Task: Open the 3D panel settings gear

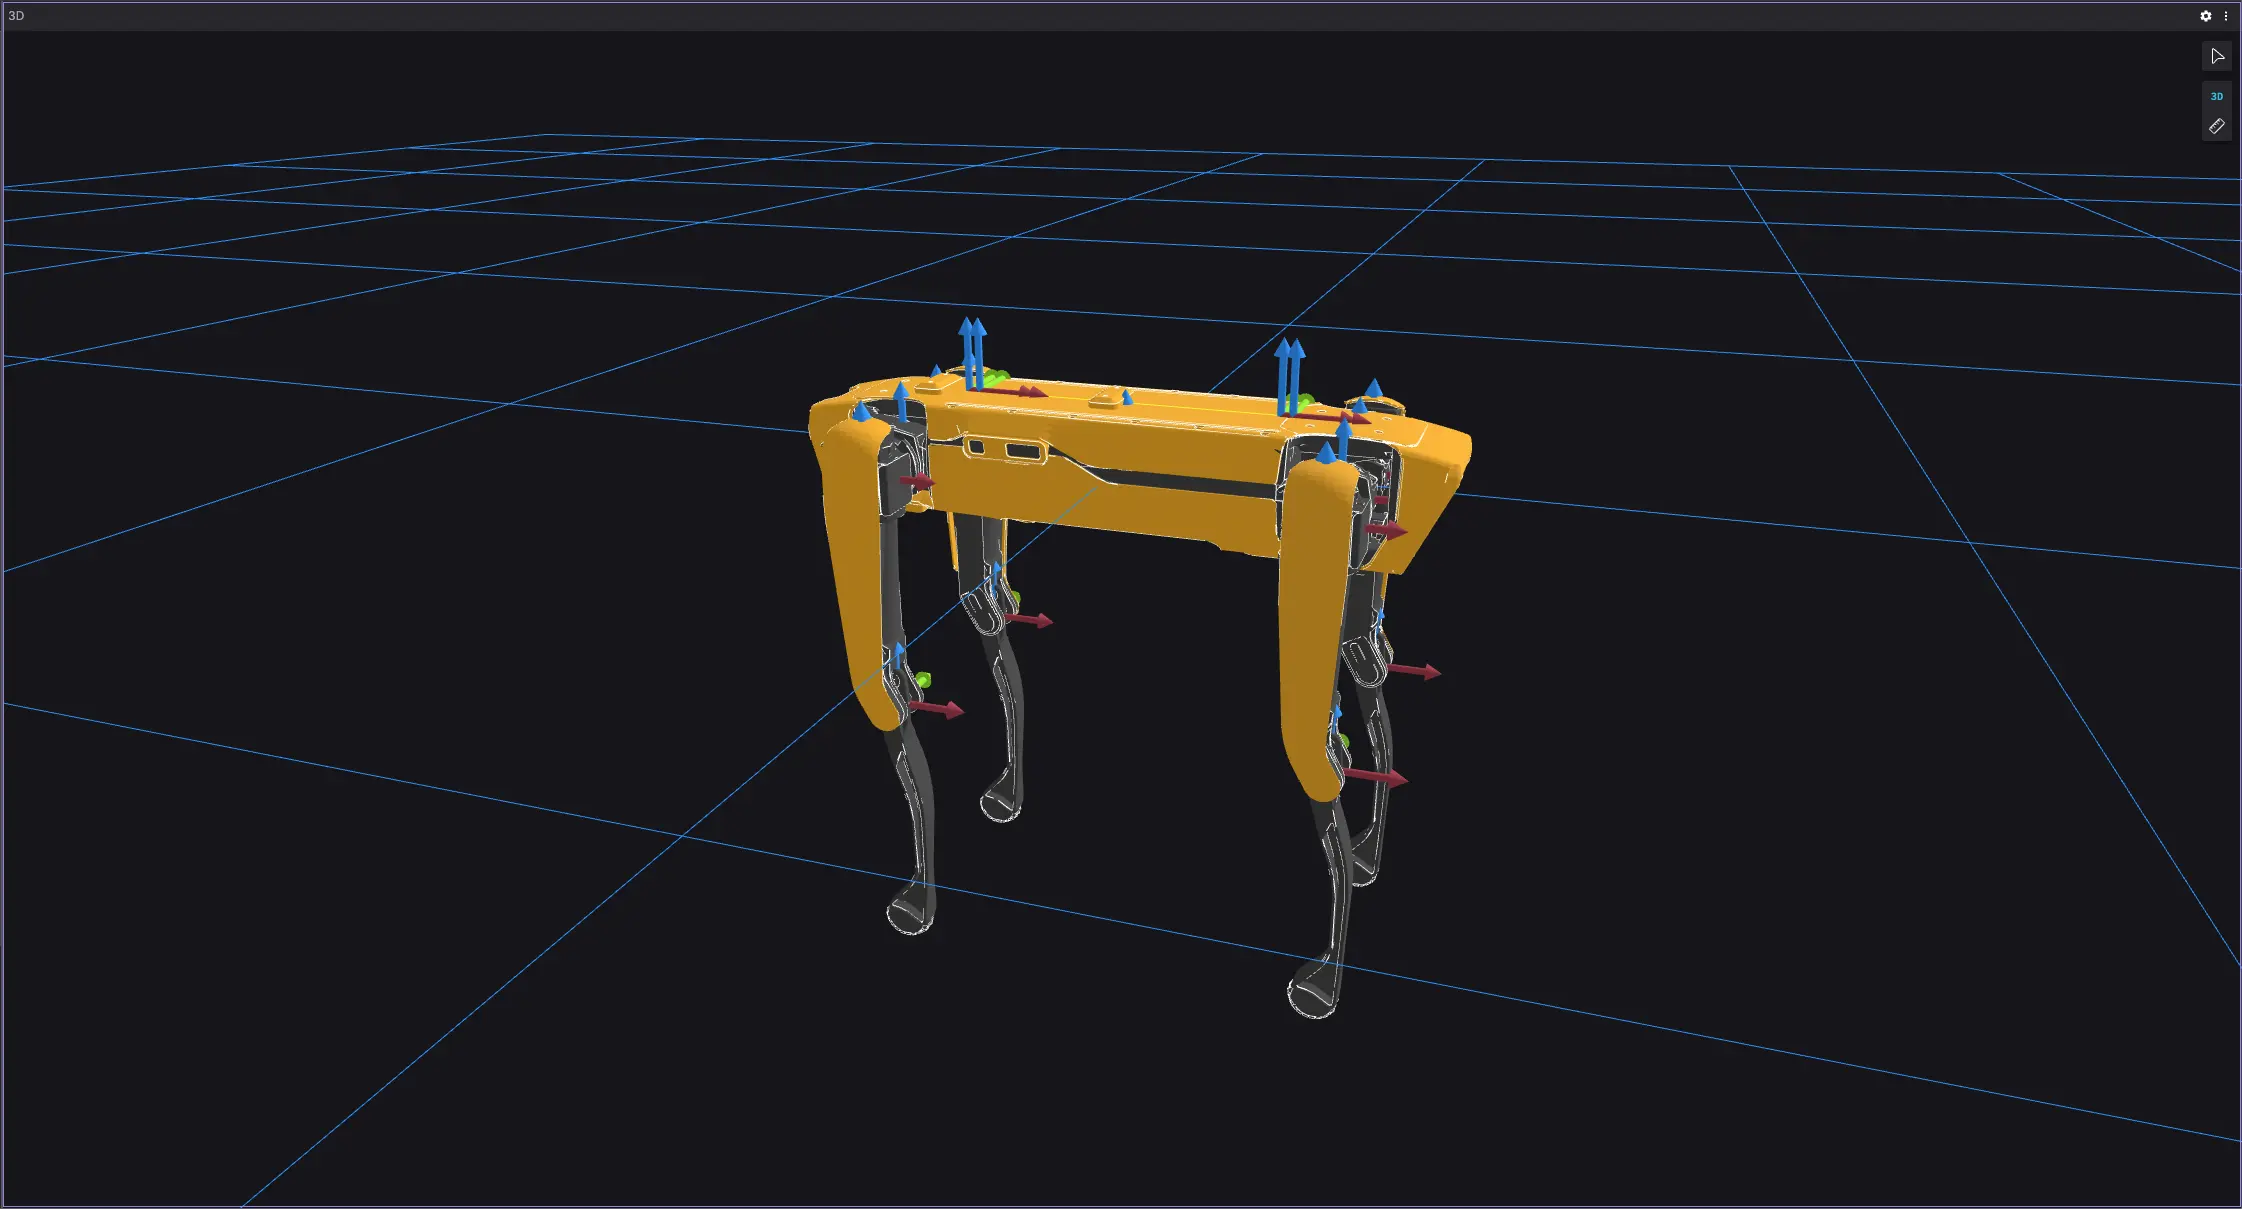Action: (2206, 16)
